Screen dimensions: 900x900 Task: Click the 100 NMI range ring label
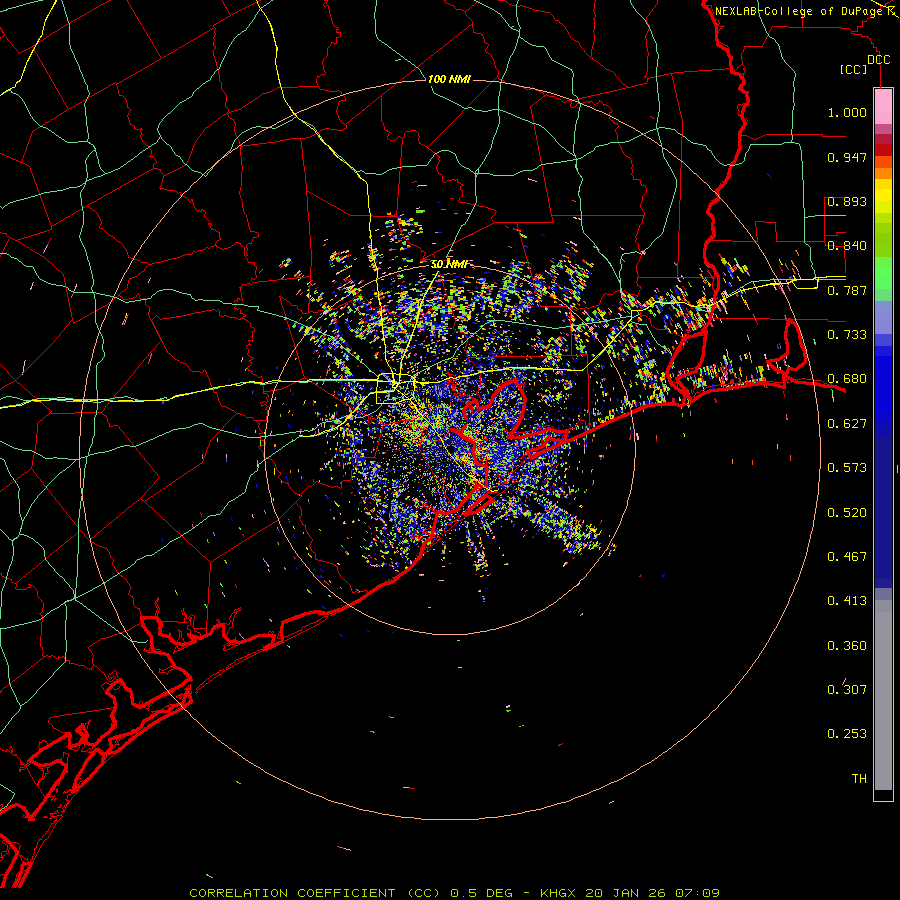tap(449, 79)
